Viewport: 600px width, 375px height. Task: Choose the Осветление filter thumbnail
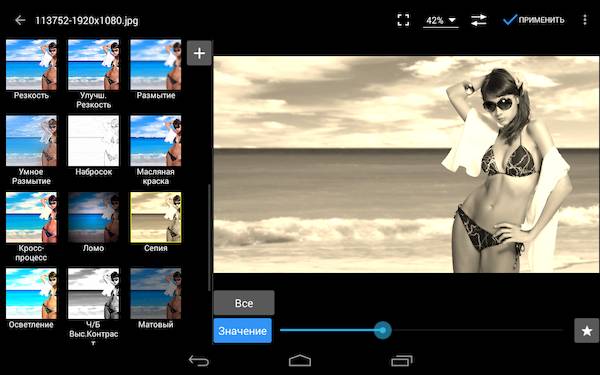coord(31,293)
